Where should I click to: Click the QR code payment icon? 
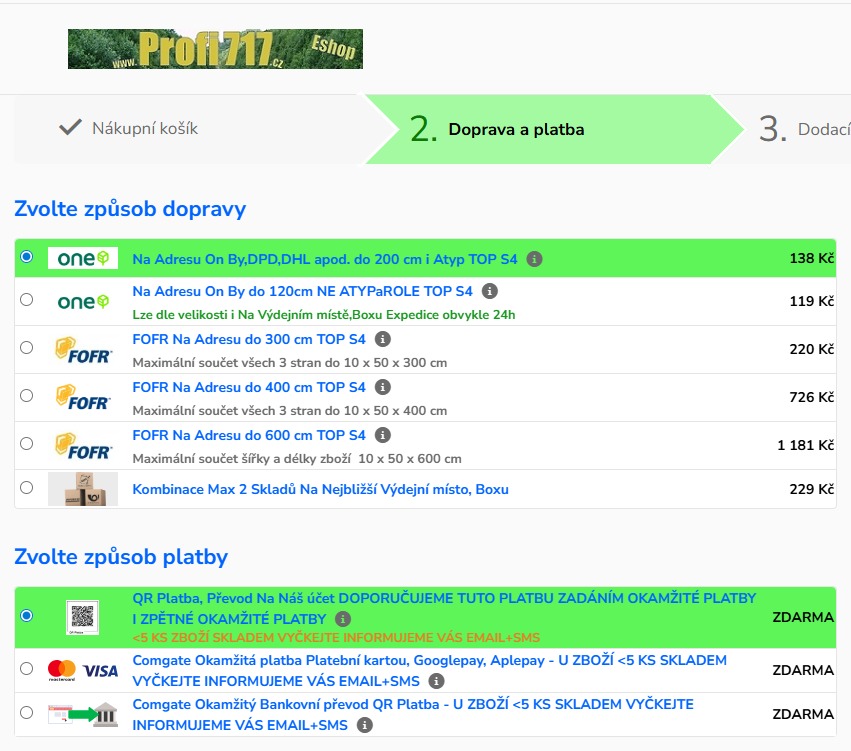(x=82, y=616)
